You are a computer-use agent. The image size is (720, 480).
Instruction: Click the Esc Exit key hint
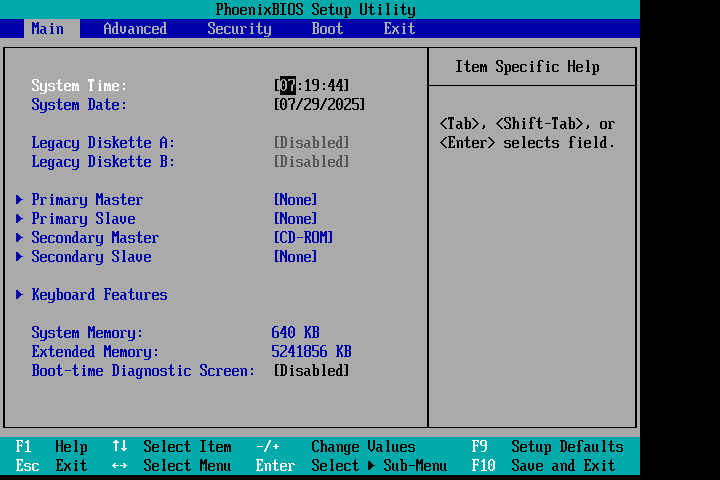pyautogui.click(x=51, y=466)
